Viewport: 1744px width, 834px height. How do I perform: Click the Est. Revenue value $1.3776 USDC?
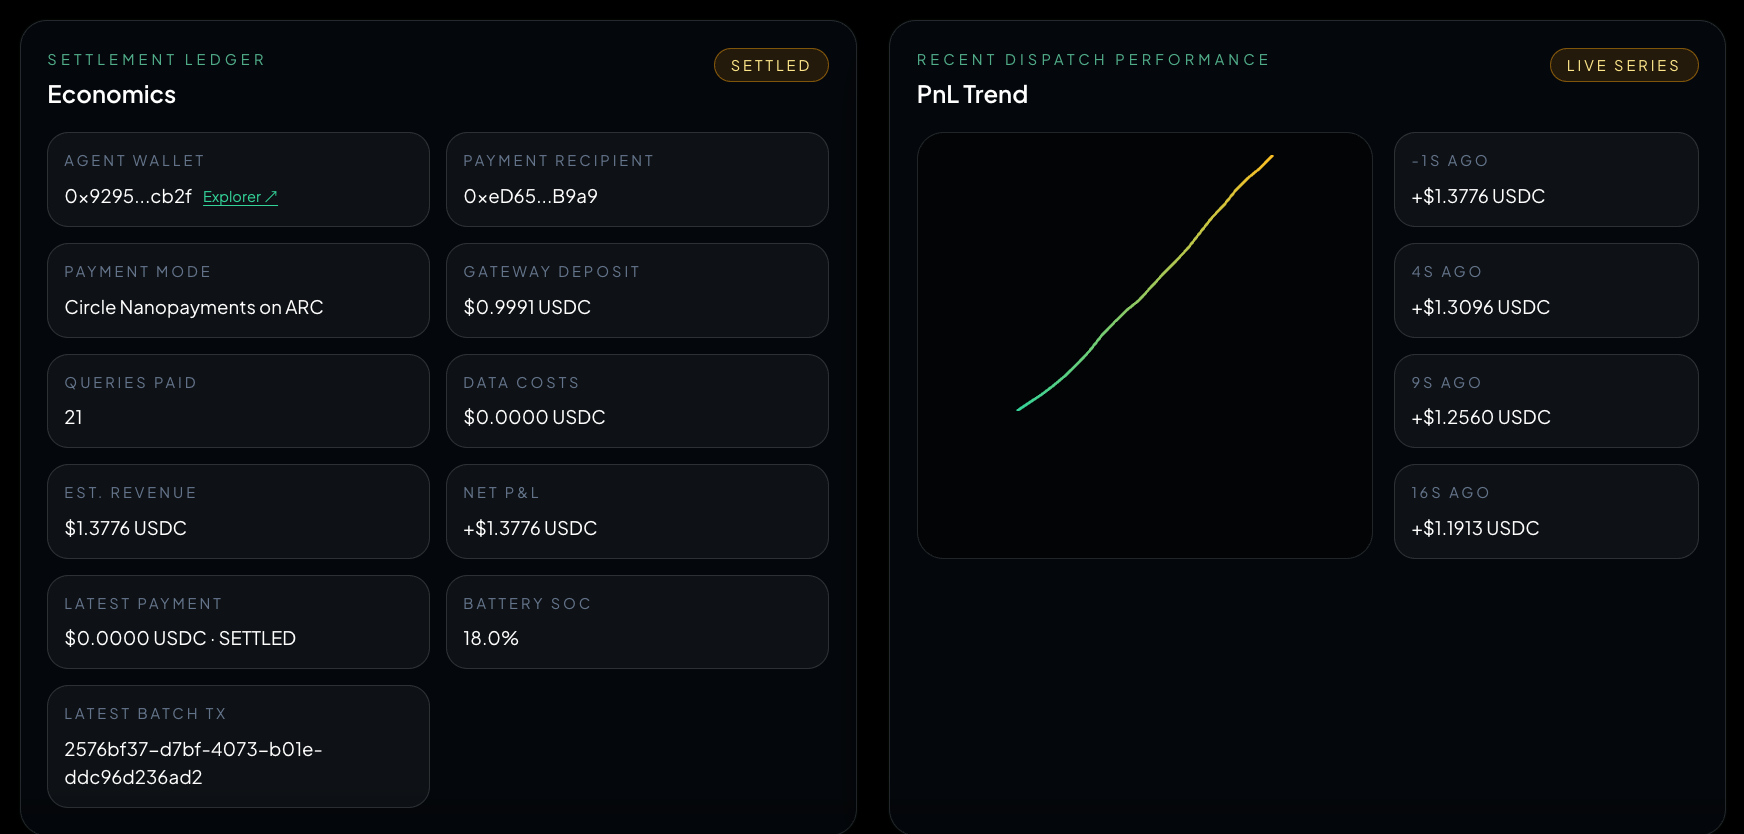click(x=126, y=528)
